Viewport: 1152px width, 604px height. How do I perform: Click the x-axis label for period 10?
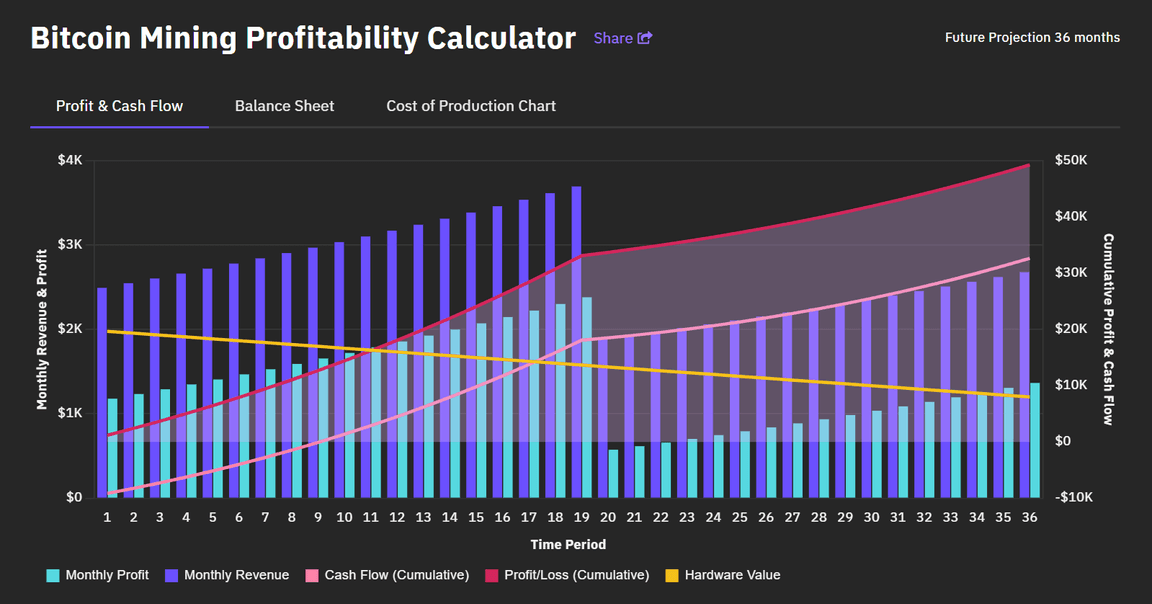click(344, 517)
